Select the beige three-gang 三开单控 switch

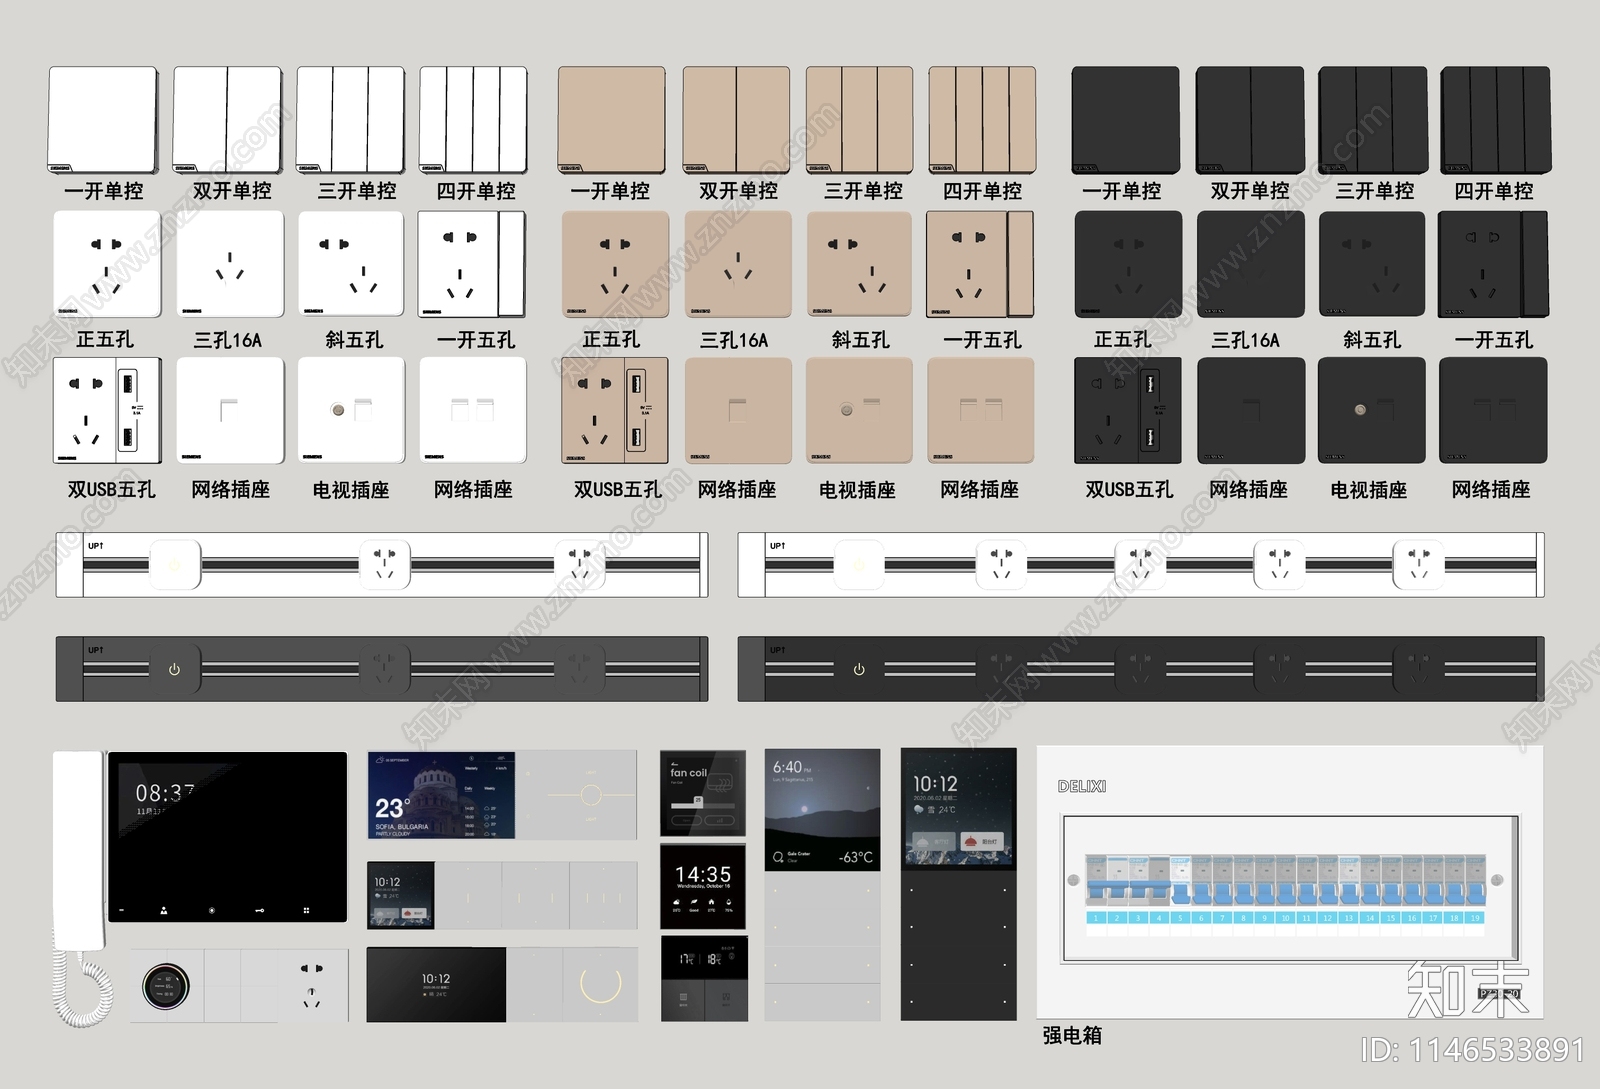pyautogui.click(x=859, y=120)
